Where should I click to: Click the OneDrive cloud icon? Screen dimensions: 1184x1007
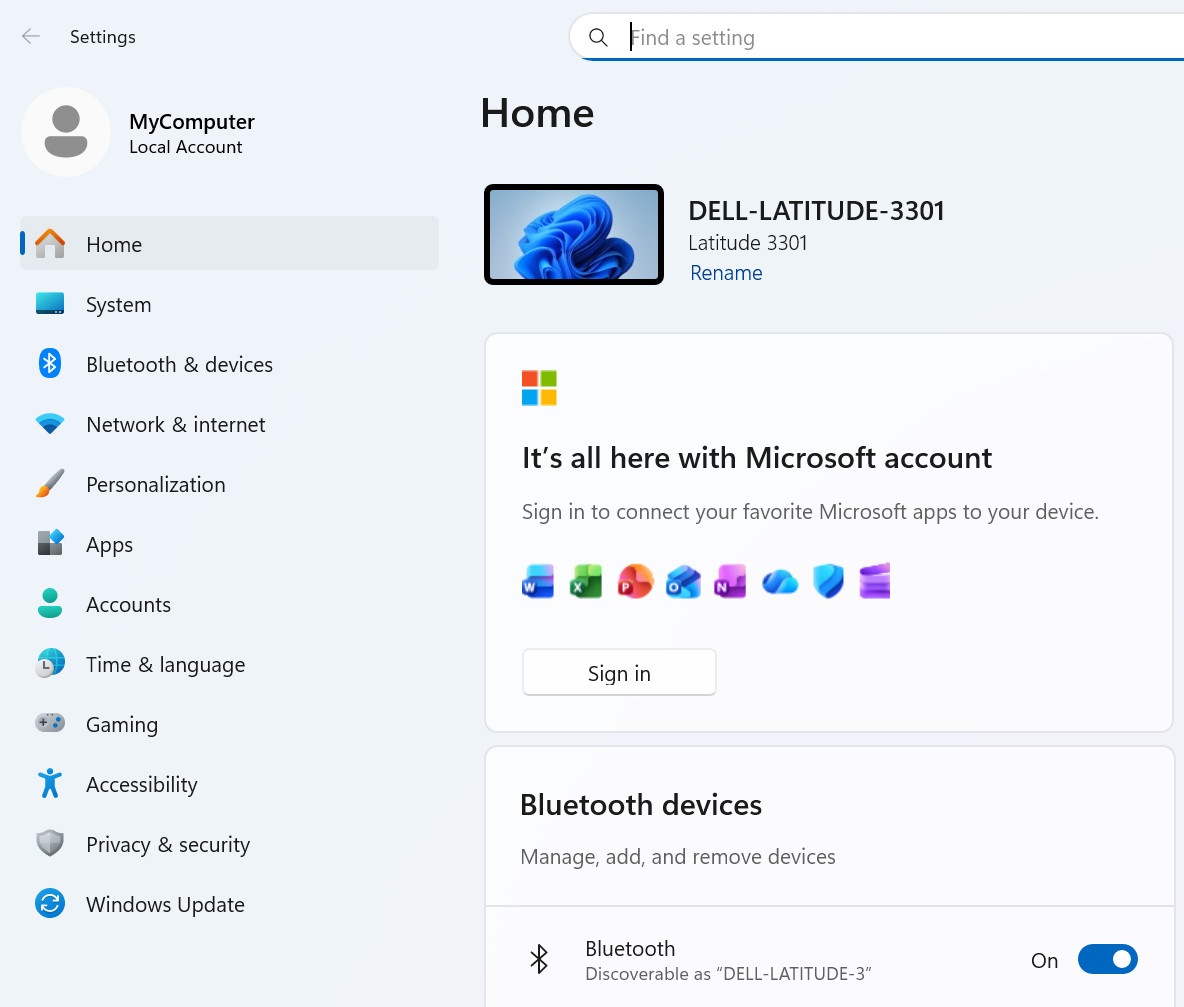780,582
